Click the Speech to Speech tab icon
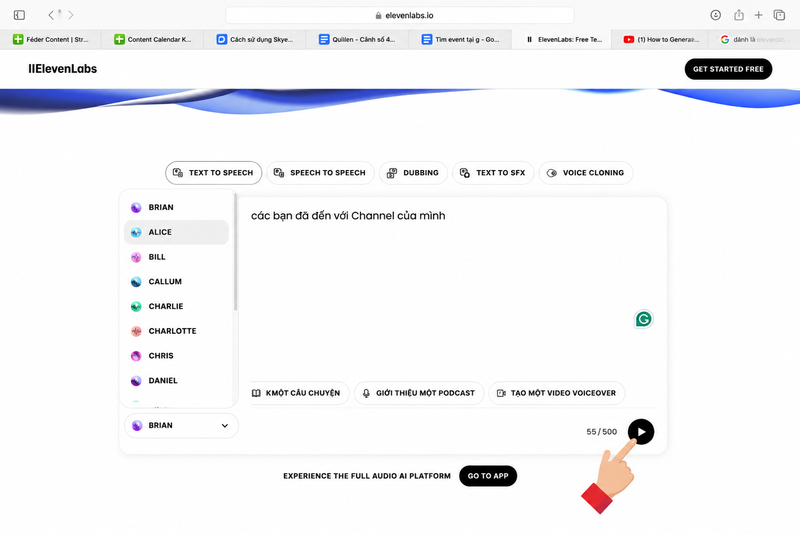The height and width of the screenshot is (534, 800). click(279, 173)
